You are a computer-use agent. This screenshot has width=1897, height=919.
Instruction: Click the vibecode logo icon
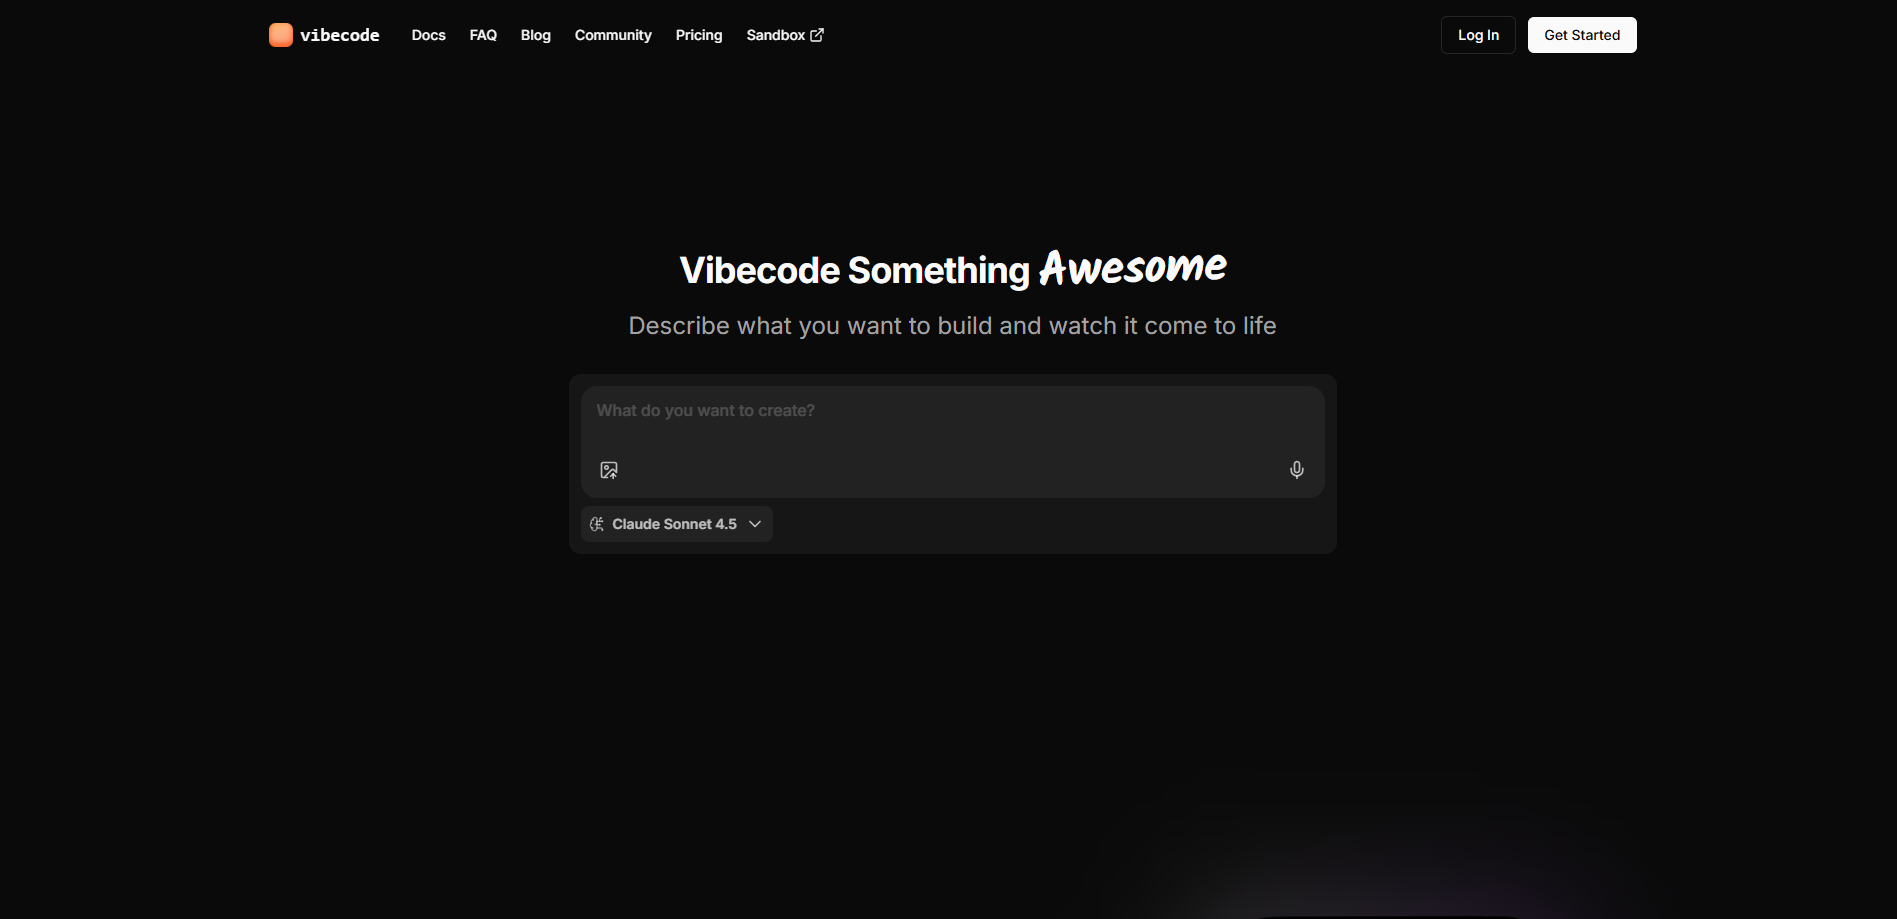pos(280,34)
